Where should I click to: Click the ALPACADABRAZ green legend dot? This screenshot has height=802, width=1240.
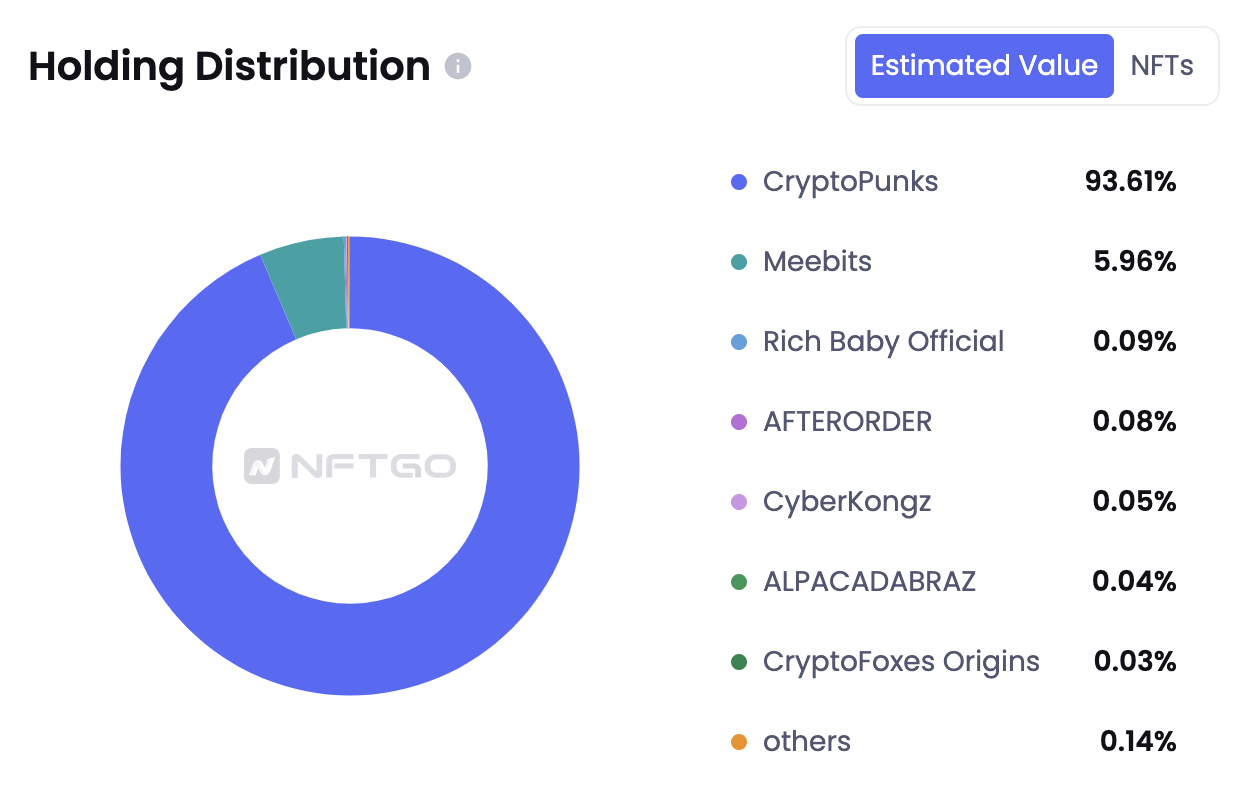point(739,582)
